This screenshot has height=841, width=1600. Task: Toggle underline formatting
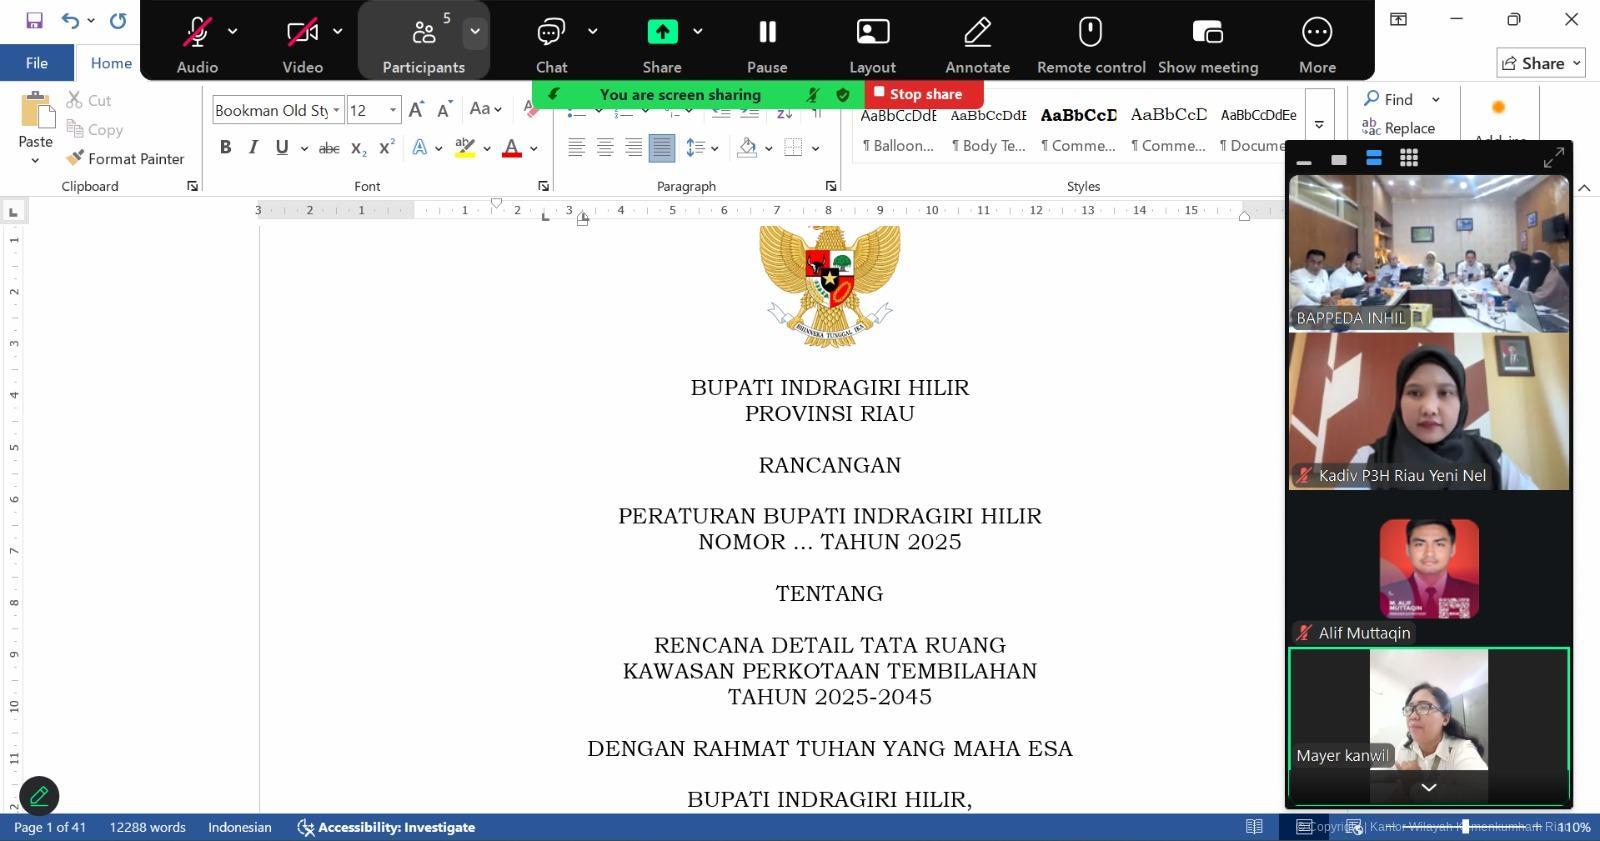point(282,148)
